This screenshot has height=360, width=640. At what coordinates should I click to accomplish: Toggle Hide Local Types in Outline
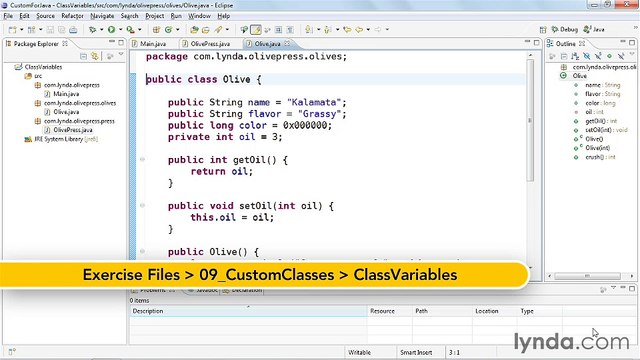point(621,56)
